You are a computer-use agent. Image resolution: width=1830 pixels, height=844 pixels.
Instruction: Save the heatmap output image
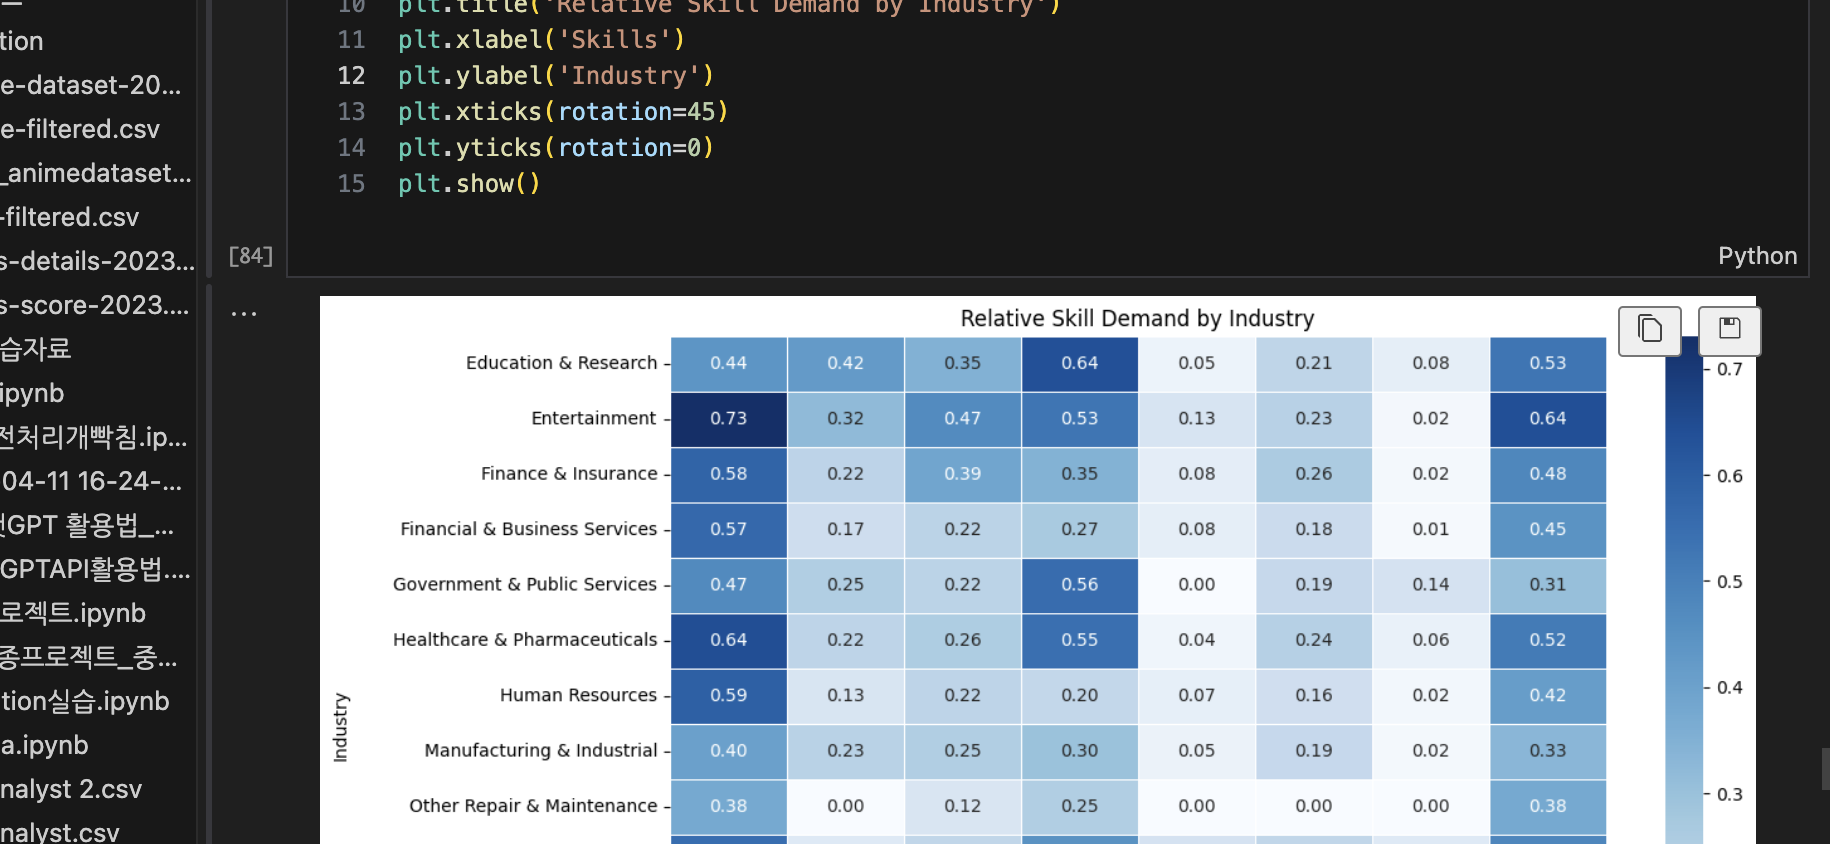[x=1730, y=329]
